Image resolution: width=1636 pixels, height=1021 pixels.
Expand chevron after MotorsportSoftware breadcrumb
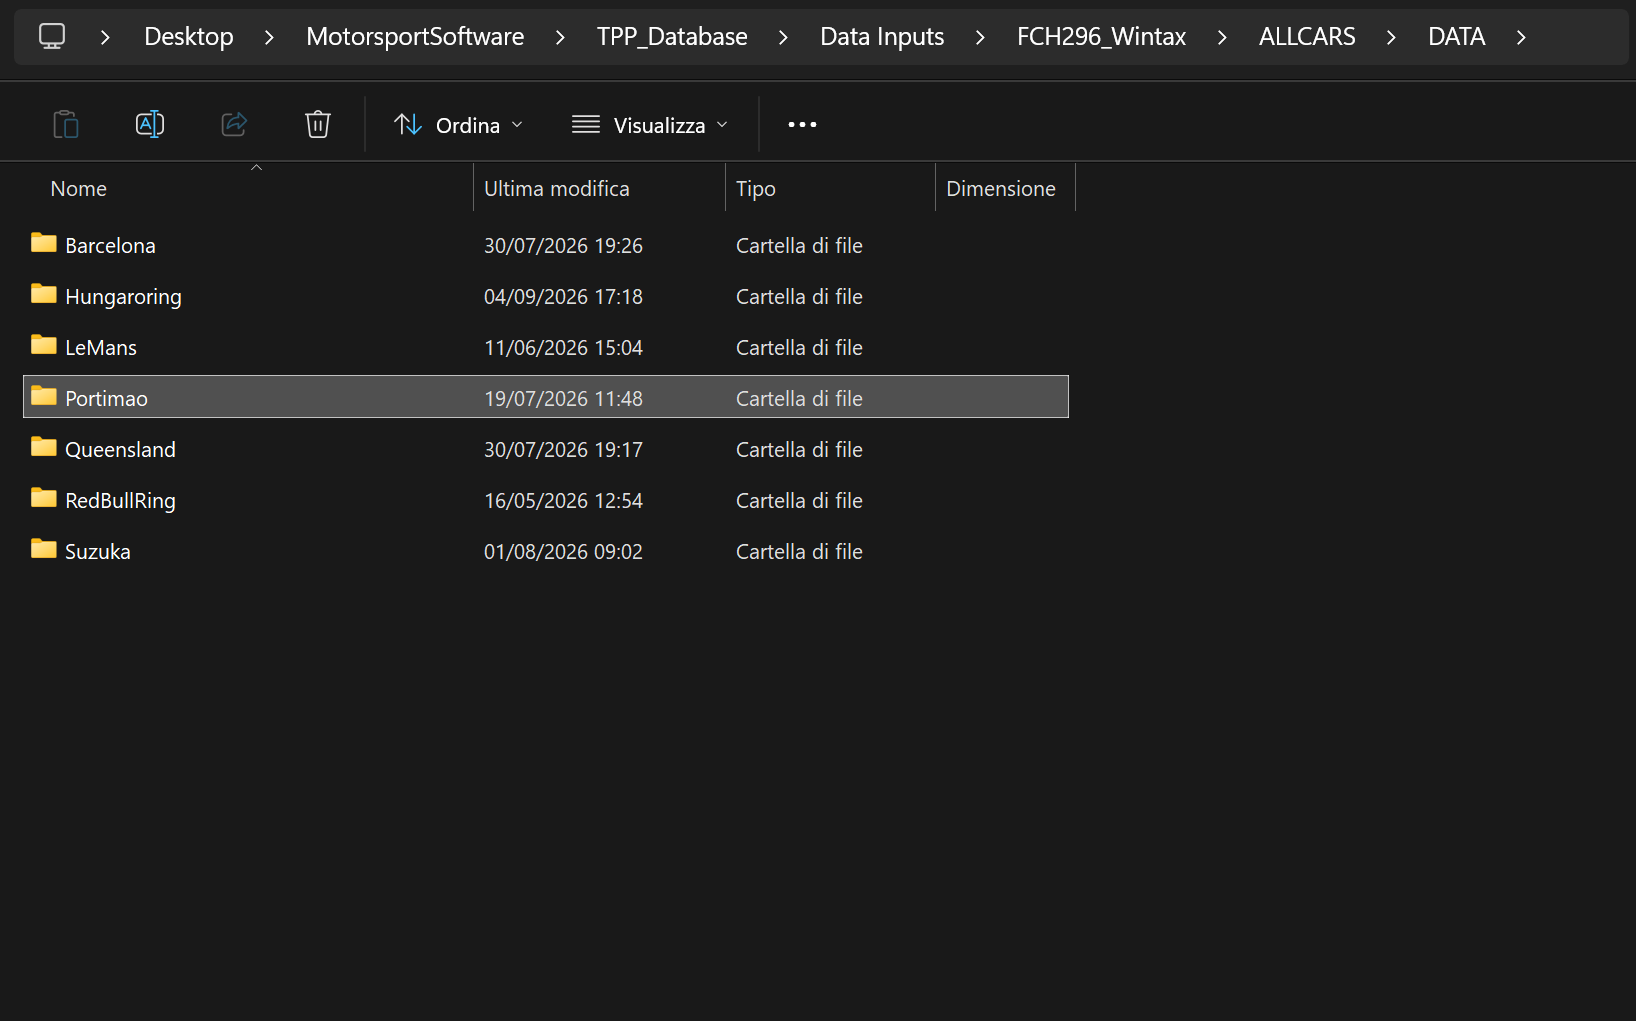560,37
